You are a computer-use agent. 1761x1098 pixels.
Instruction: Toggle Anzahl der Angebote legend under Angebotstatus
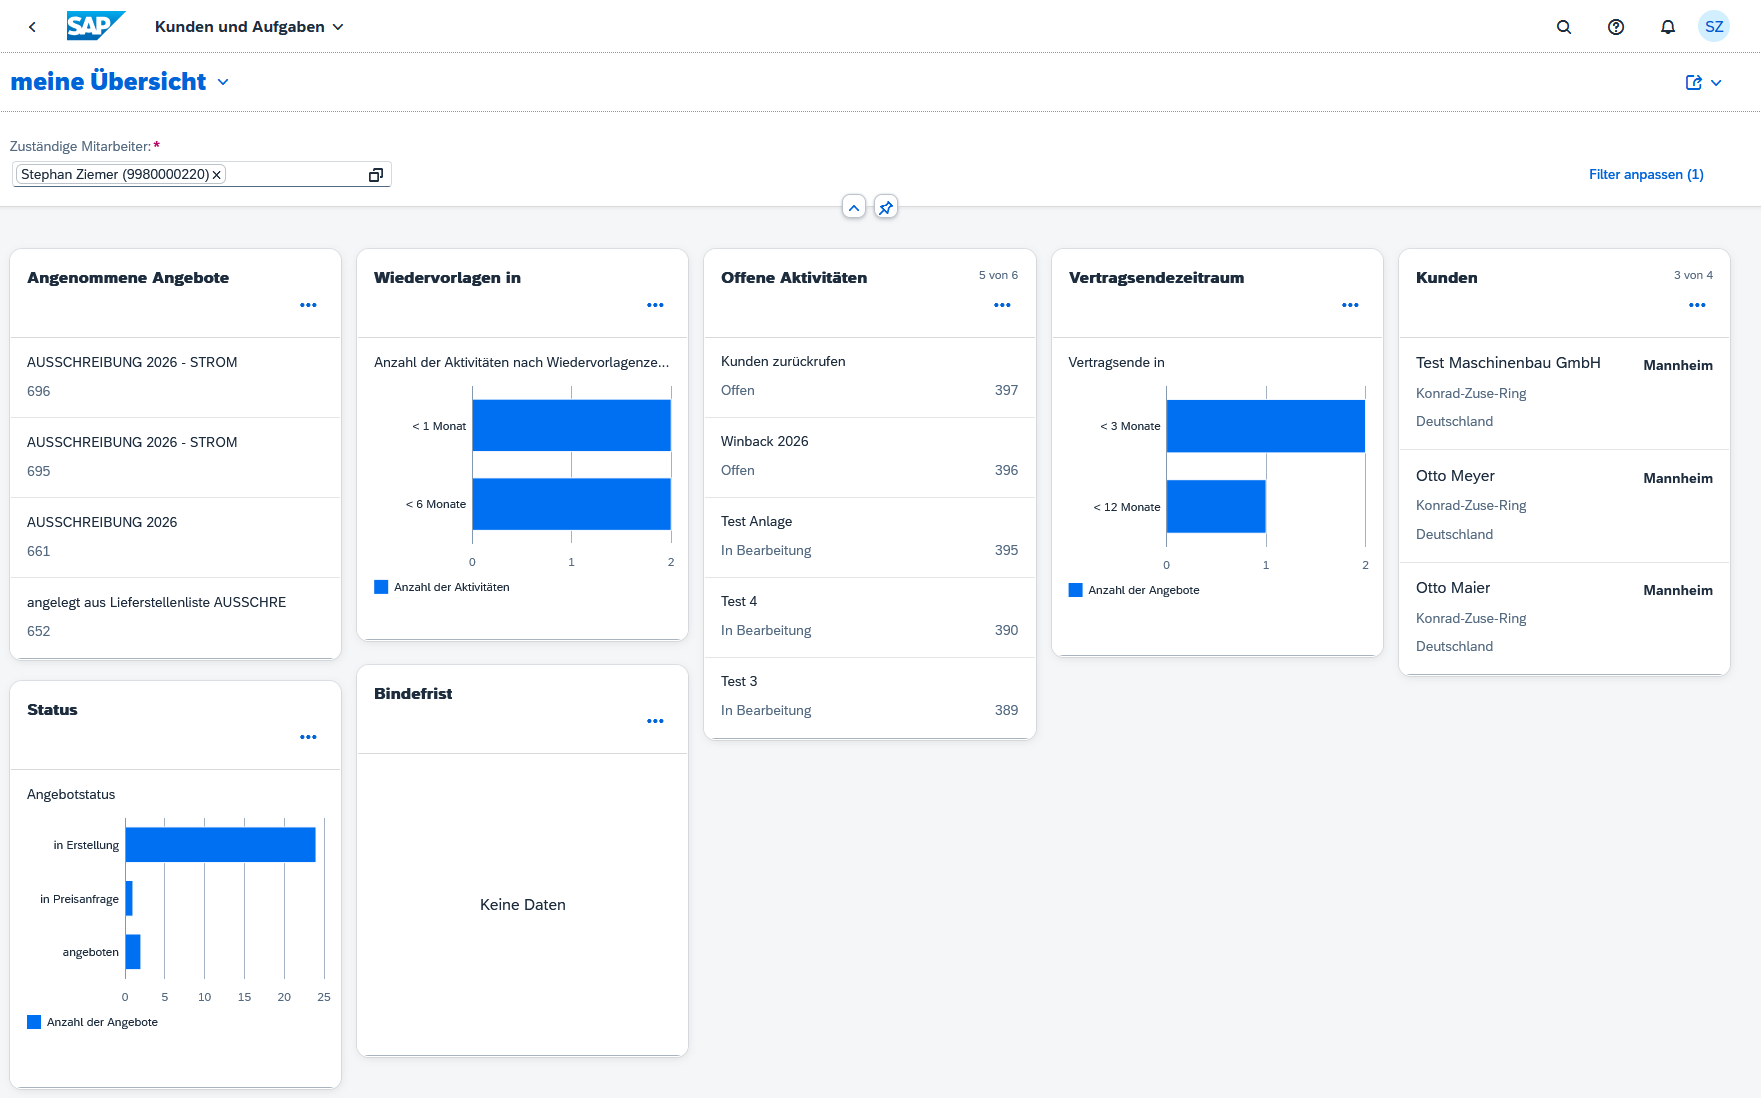pyautogui.click(x=92, y=1021)
